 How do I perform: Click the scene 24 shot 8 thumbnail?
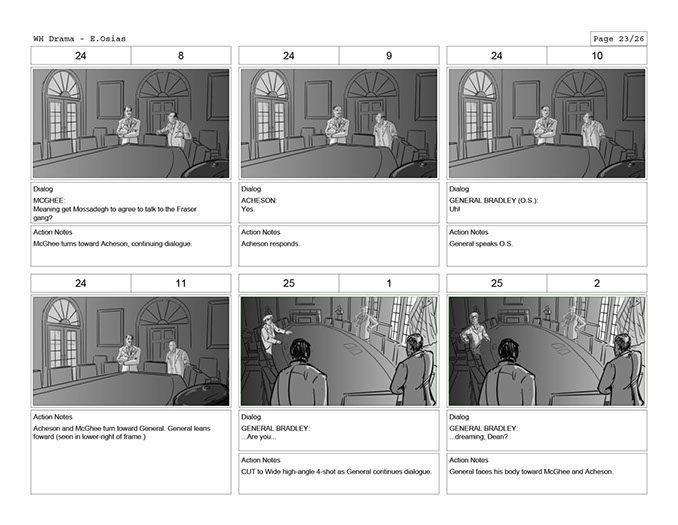pyautogui.click(x=131, y=123)
